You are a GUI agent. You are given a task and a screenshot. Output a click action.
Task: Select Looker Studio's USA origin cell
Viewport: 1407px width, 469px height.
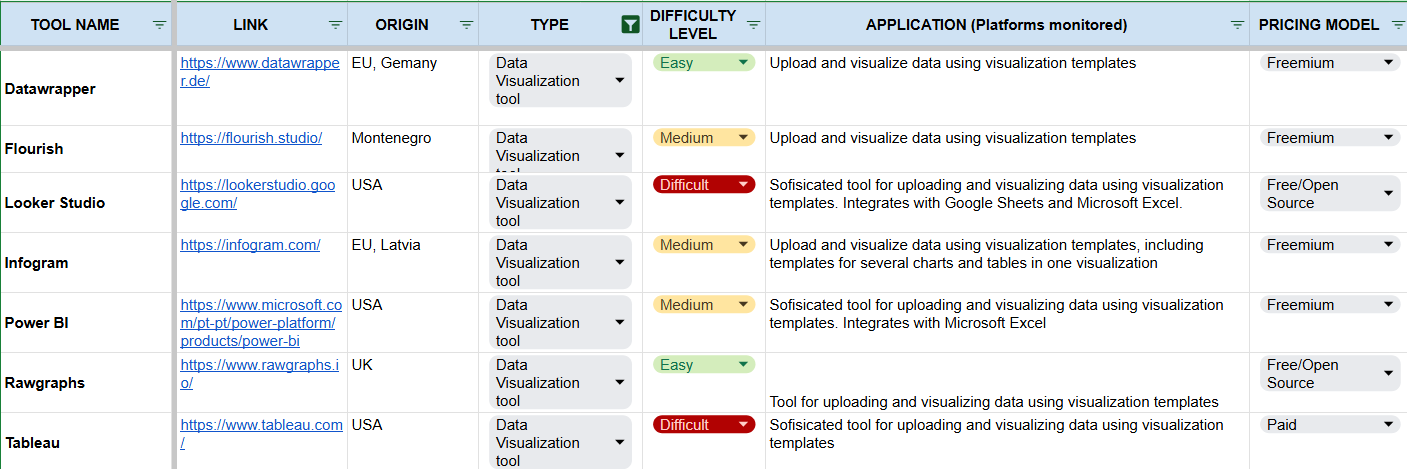click(412, 202)
